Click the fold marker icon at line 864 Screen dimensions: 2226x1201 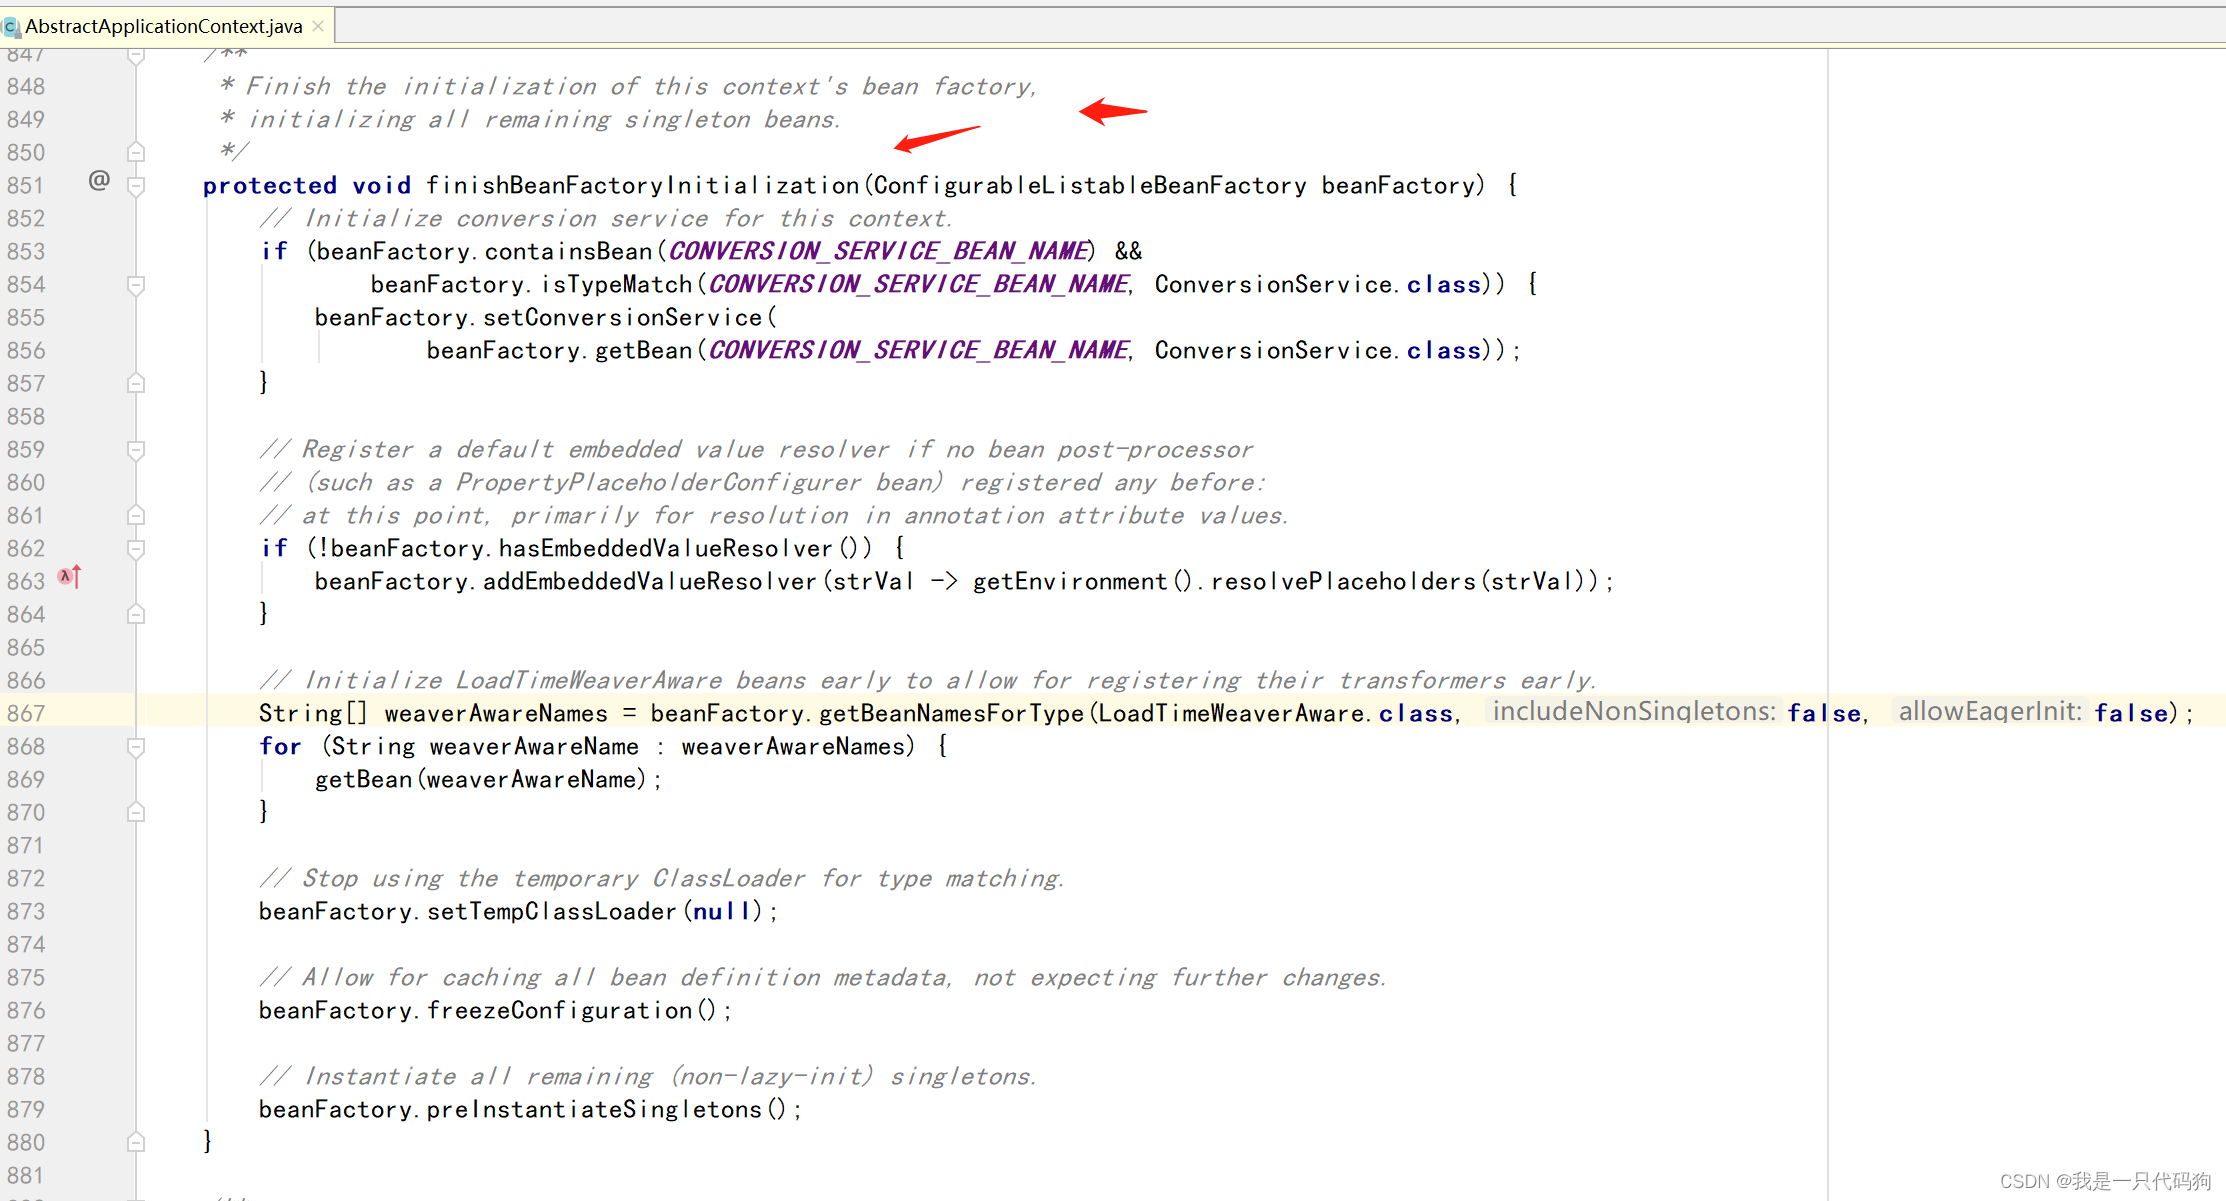point(136,614)
